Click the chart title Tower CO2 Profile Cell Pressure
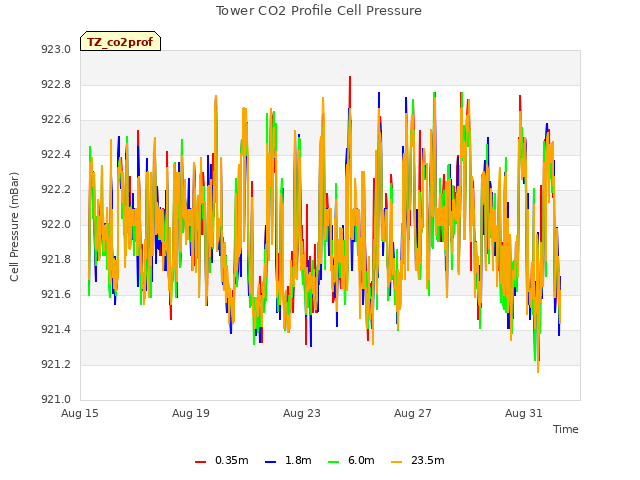Viewport: 640px width, 480px height. 319,11
